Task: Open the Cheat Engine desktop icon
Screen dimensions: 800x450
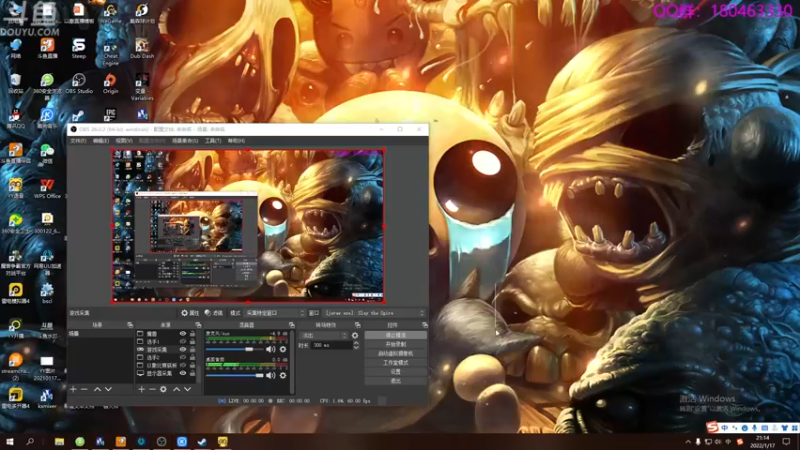Action: pyautogui.click(x=110, y=52)
